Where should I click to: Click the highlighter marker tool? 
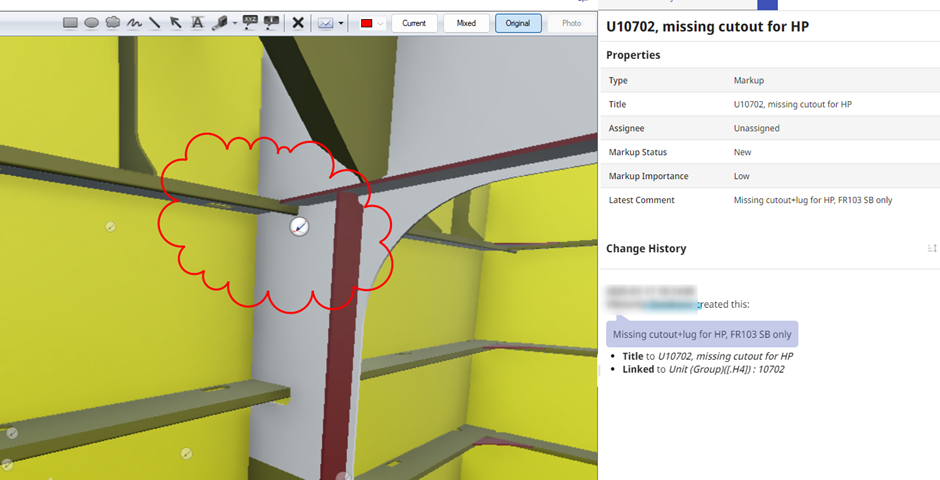tap(219, 22)
